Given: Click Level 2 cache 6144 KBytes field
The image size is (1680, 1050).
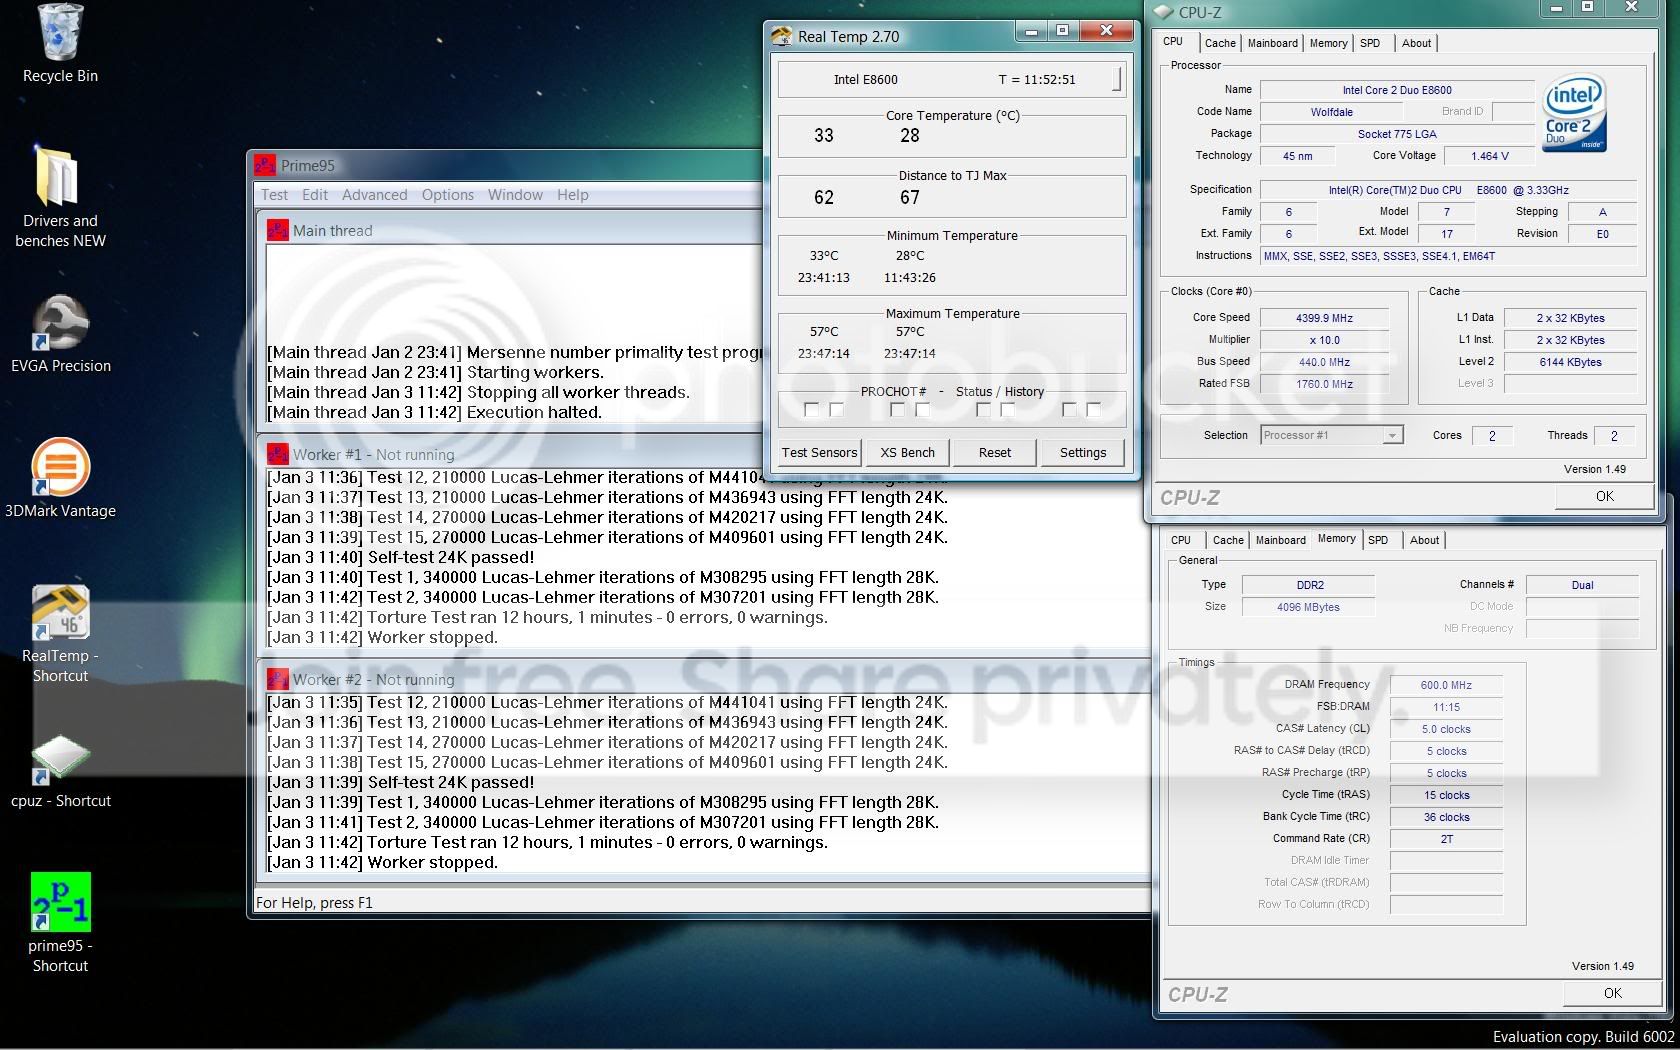Looking at the screenshot, I should coord(1570,362).
